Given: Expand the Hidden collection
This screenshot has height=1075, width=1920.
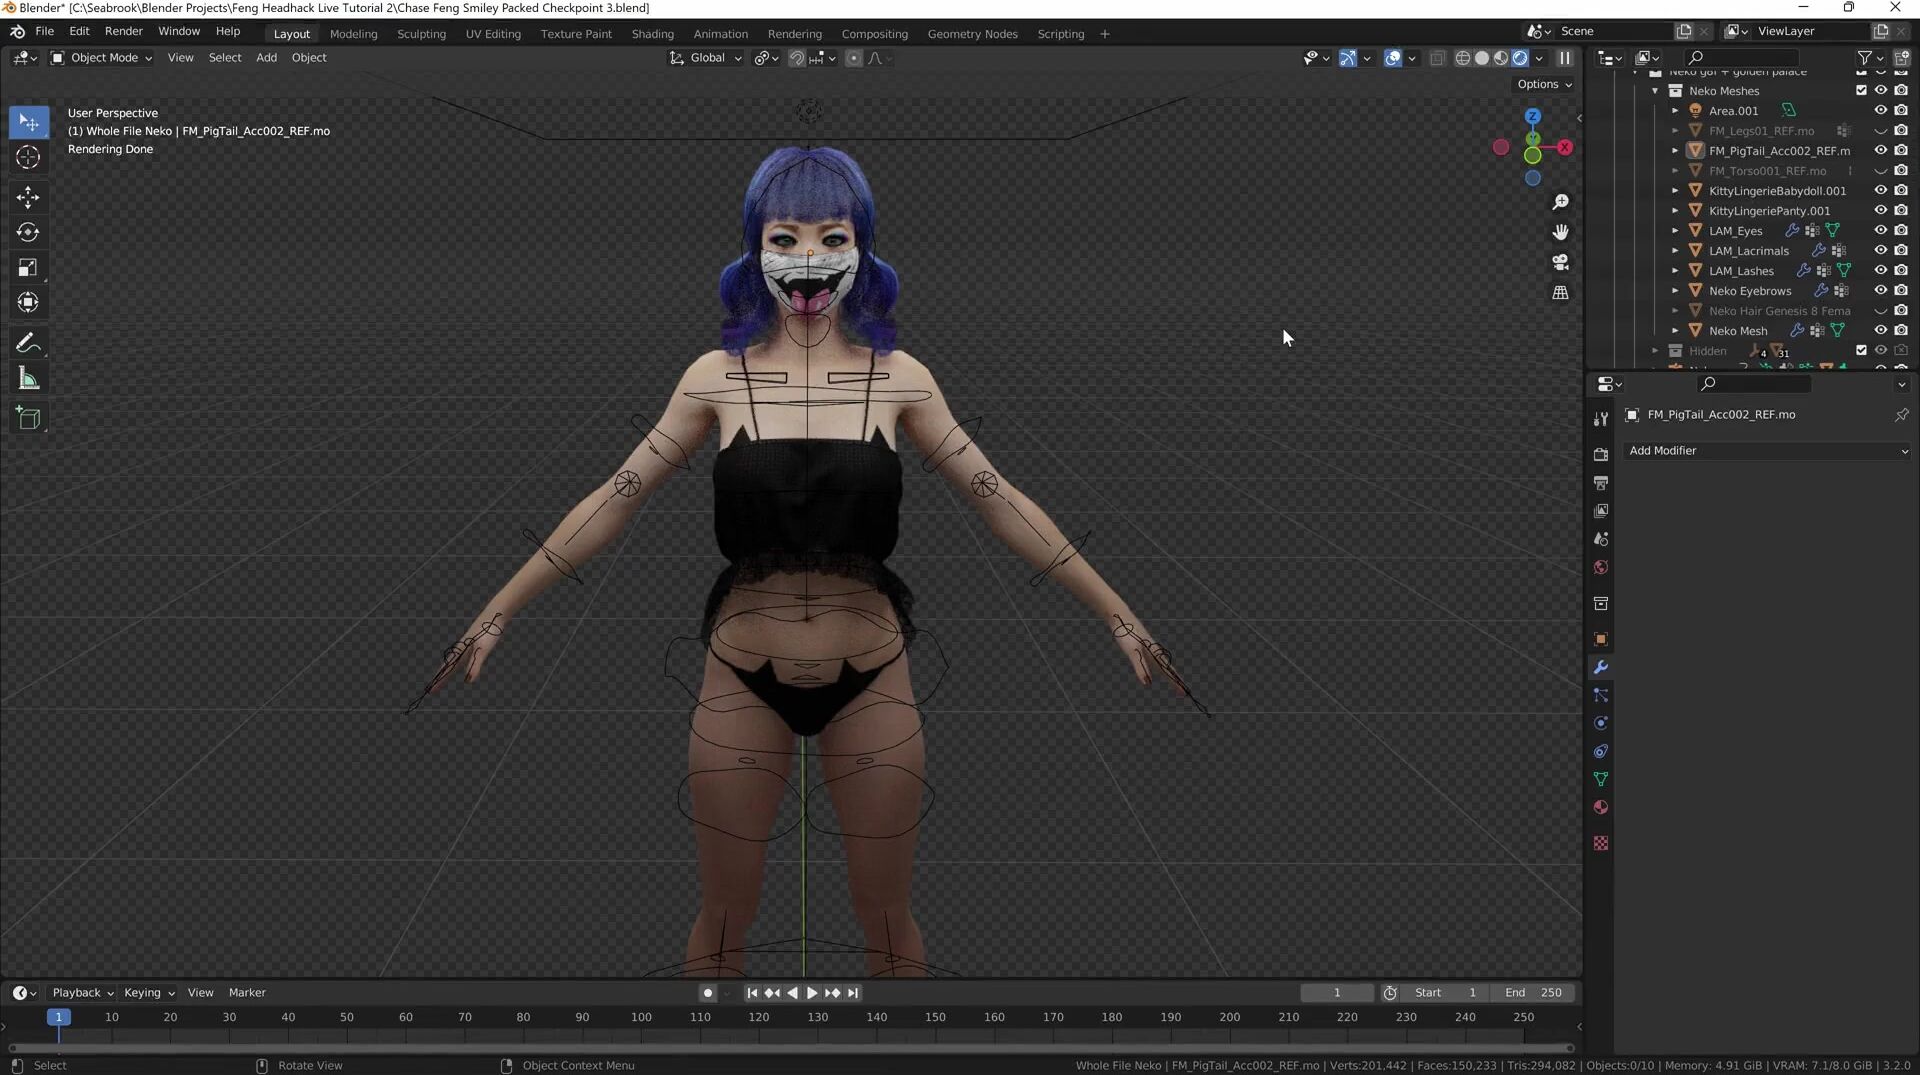Looking at the screenshot, I should click(1655, 351).
